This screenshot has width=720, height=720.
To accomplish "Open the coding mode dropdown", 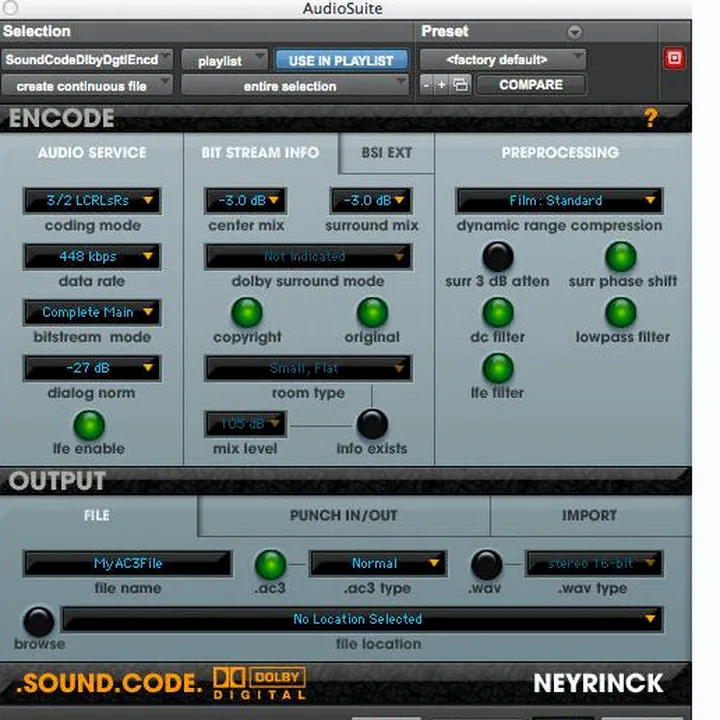I will click(x=92, y=201).
